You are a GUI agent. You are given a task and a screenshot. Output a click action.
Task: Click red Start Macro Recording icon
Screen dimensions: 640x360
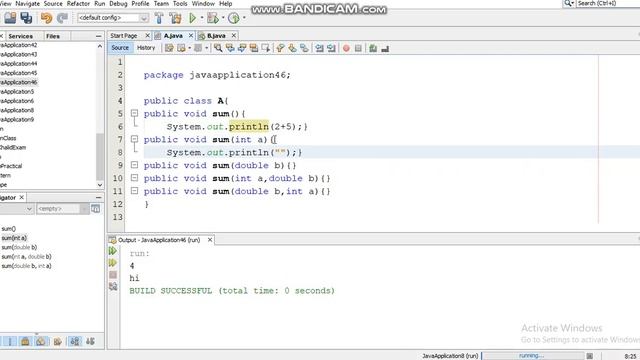click(346, 48)
